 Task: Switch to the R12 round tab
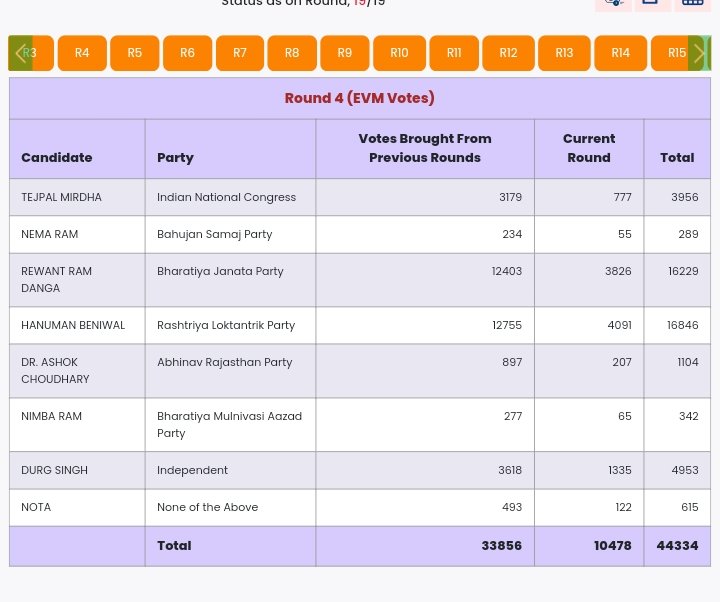coord(508,53)
